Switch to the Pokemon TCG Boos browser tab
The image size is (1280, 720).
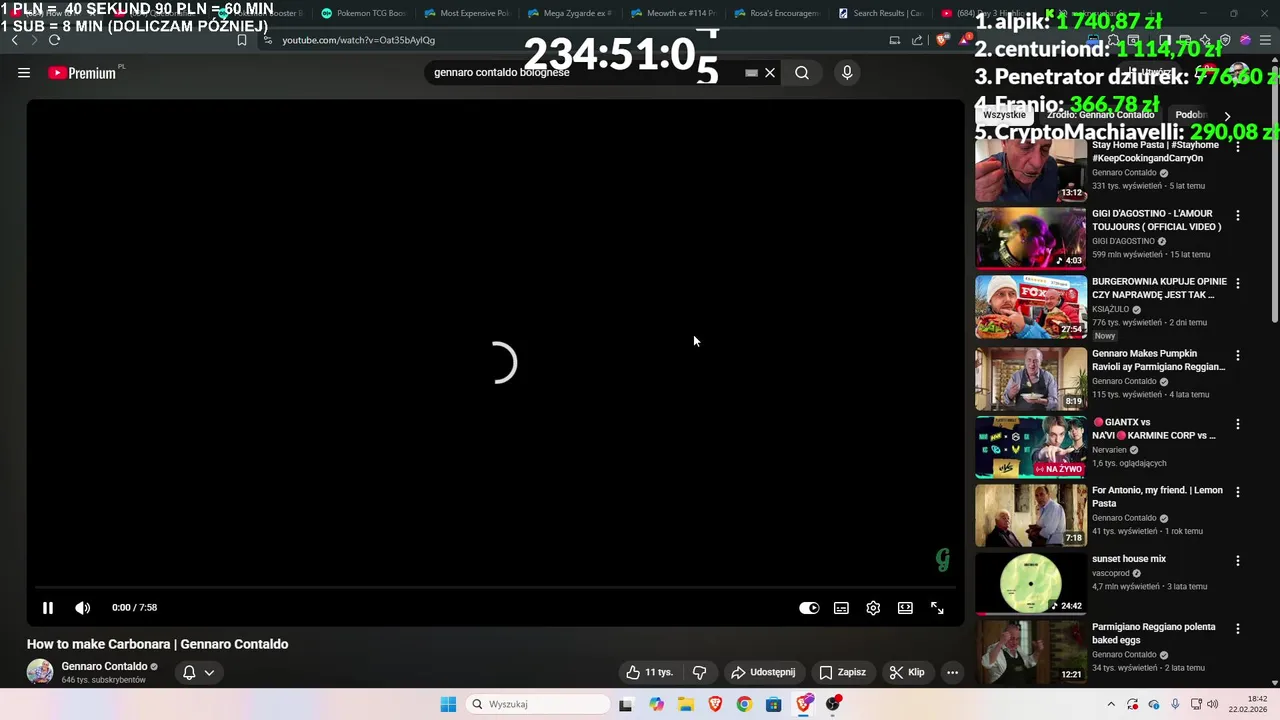coord(363,13)
